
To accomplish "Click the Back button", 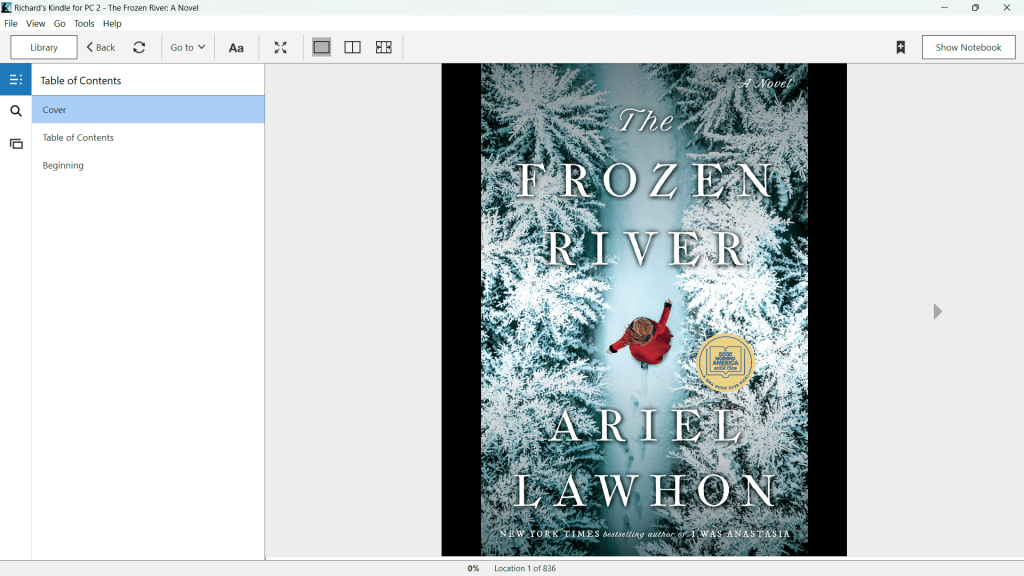I will (x=100, y=47).
